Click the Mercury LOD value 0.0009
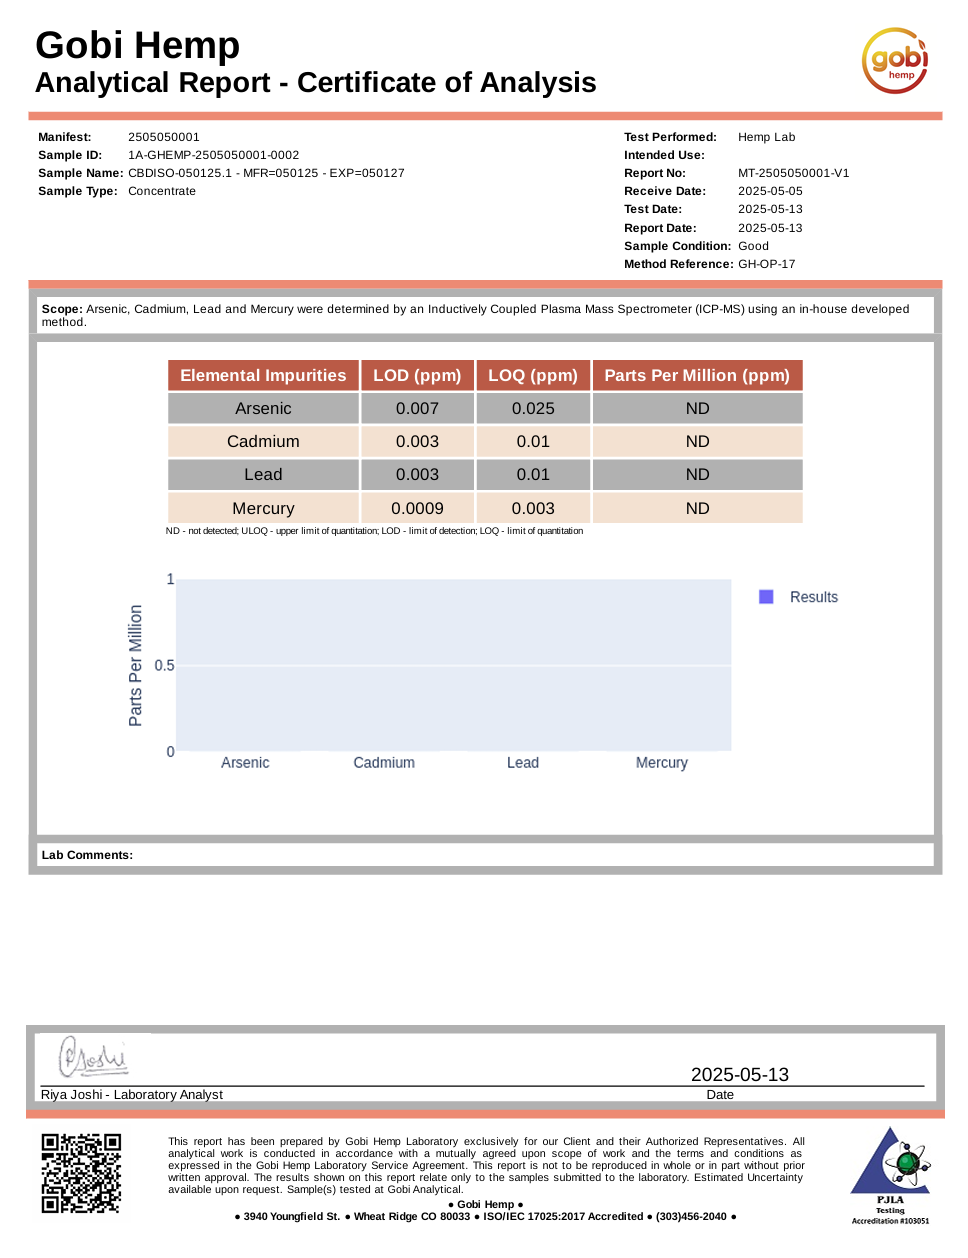The image size is (968, 1258). point(417,508)
